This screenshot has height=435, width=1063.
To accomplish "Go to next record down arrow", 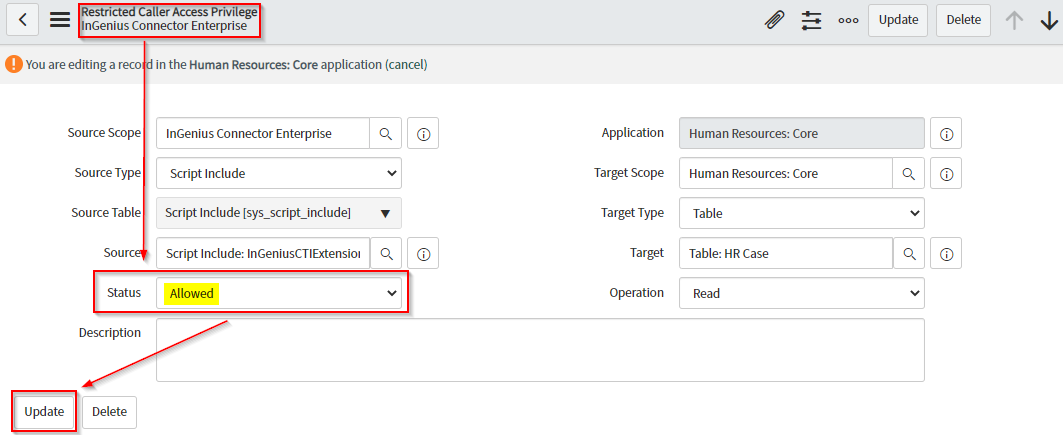I will pyautogui.click(x=1048, y=20).
